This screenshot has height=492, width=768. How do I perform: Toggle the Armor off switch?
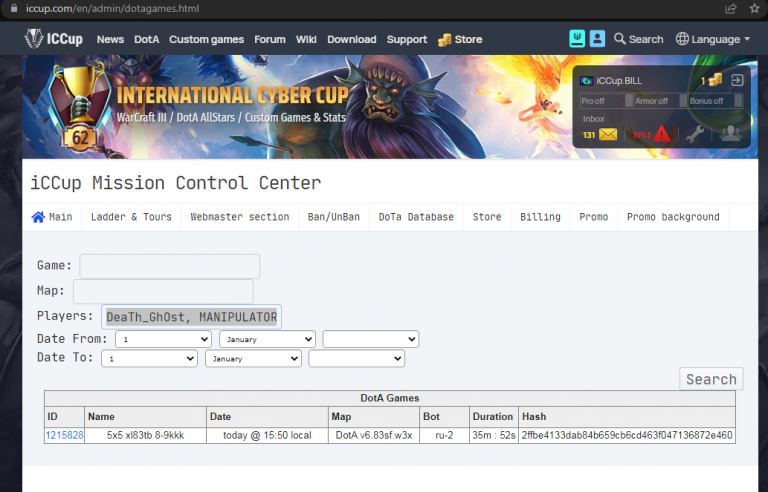660,101
